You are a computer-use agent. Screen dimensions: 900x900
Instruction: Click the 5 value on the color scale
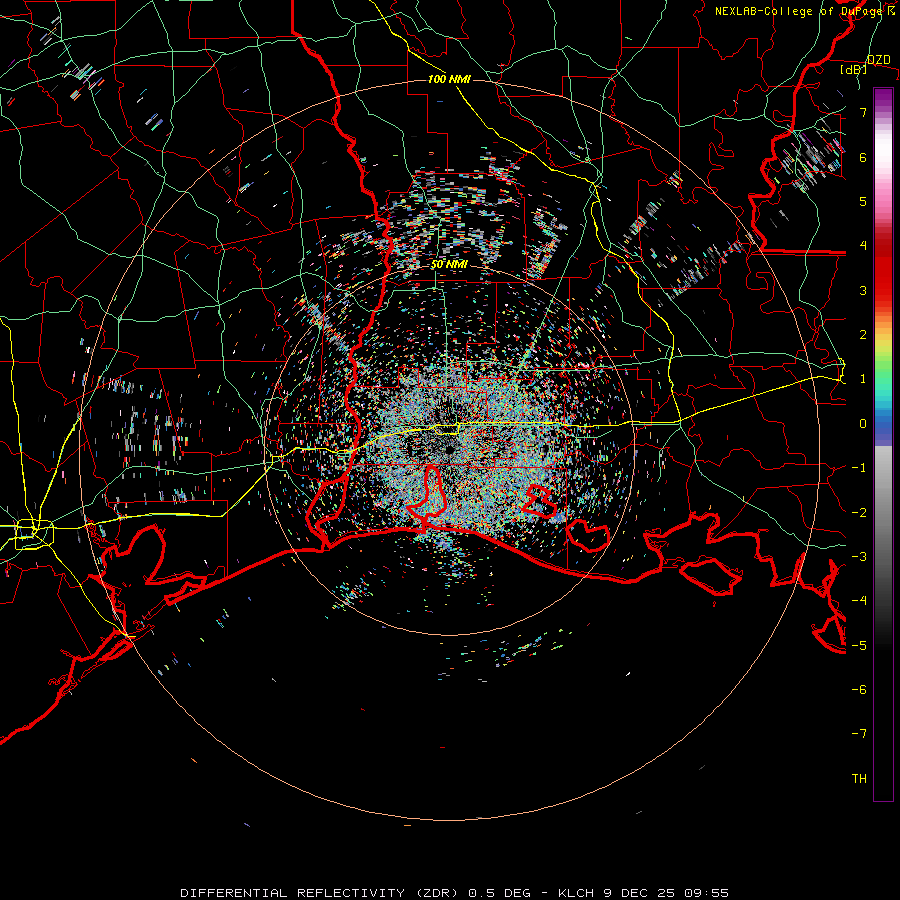click(x=863, y=201)
